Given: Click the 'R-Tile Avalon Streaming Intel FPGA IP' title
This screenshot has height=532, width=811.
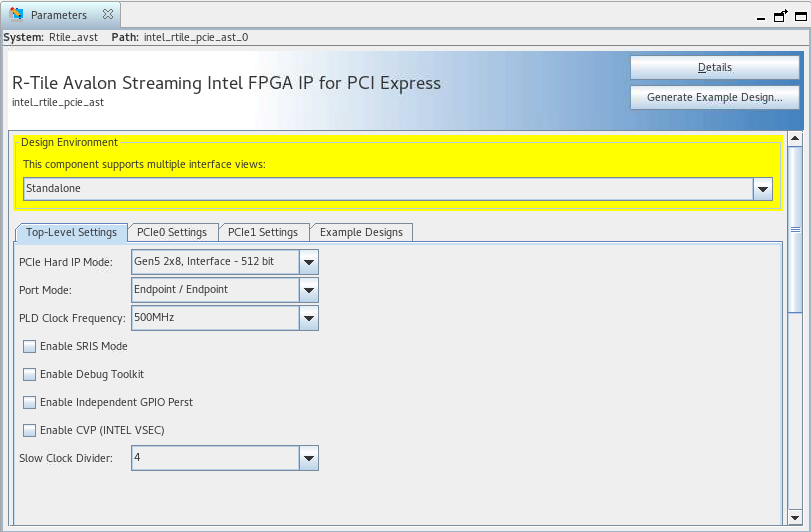Looking at the screenshot, I should (x=227, y=83).
